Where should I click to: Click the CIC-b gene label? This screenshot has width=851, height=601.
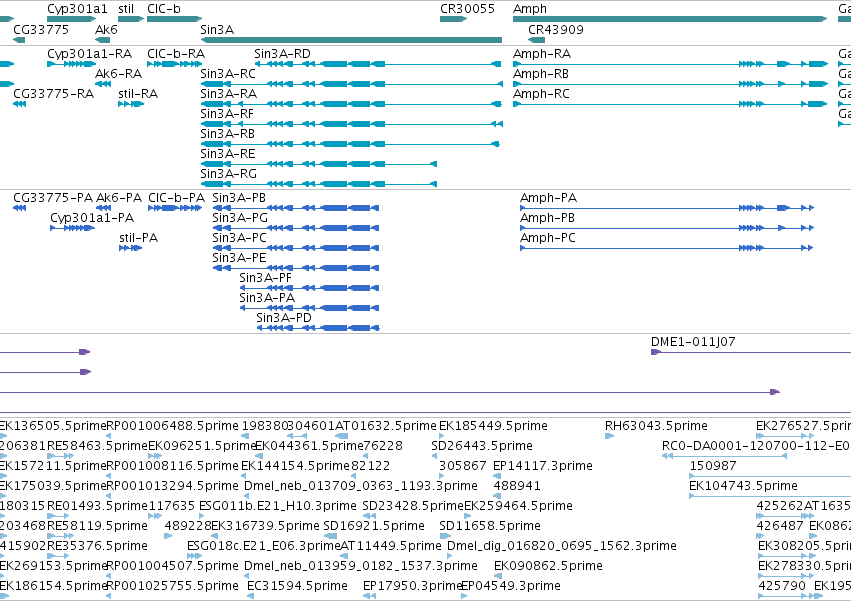pyautogui.click(x=163, y=9)
